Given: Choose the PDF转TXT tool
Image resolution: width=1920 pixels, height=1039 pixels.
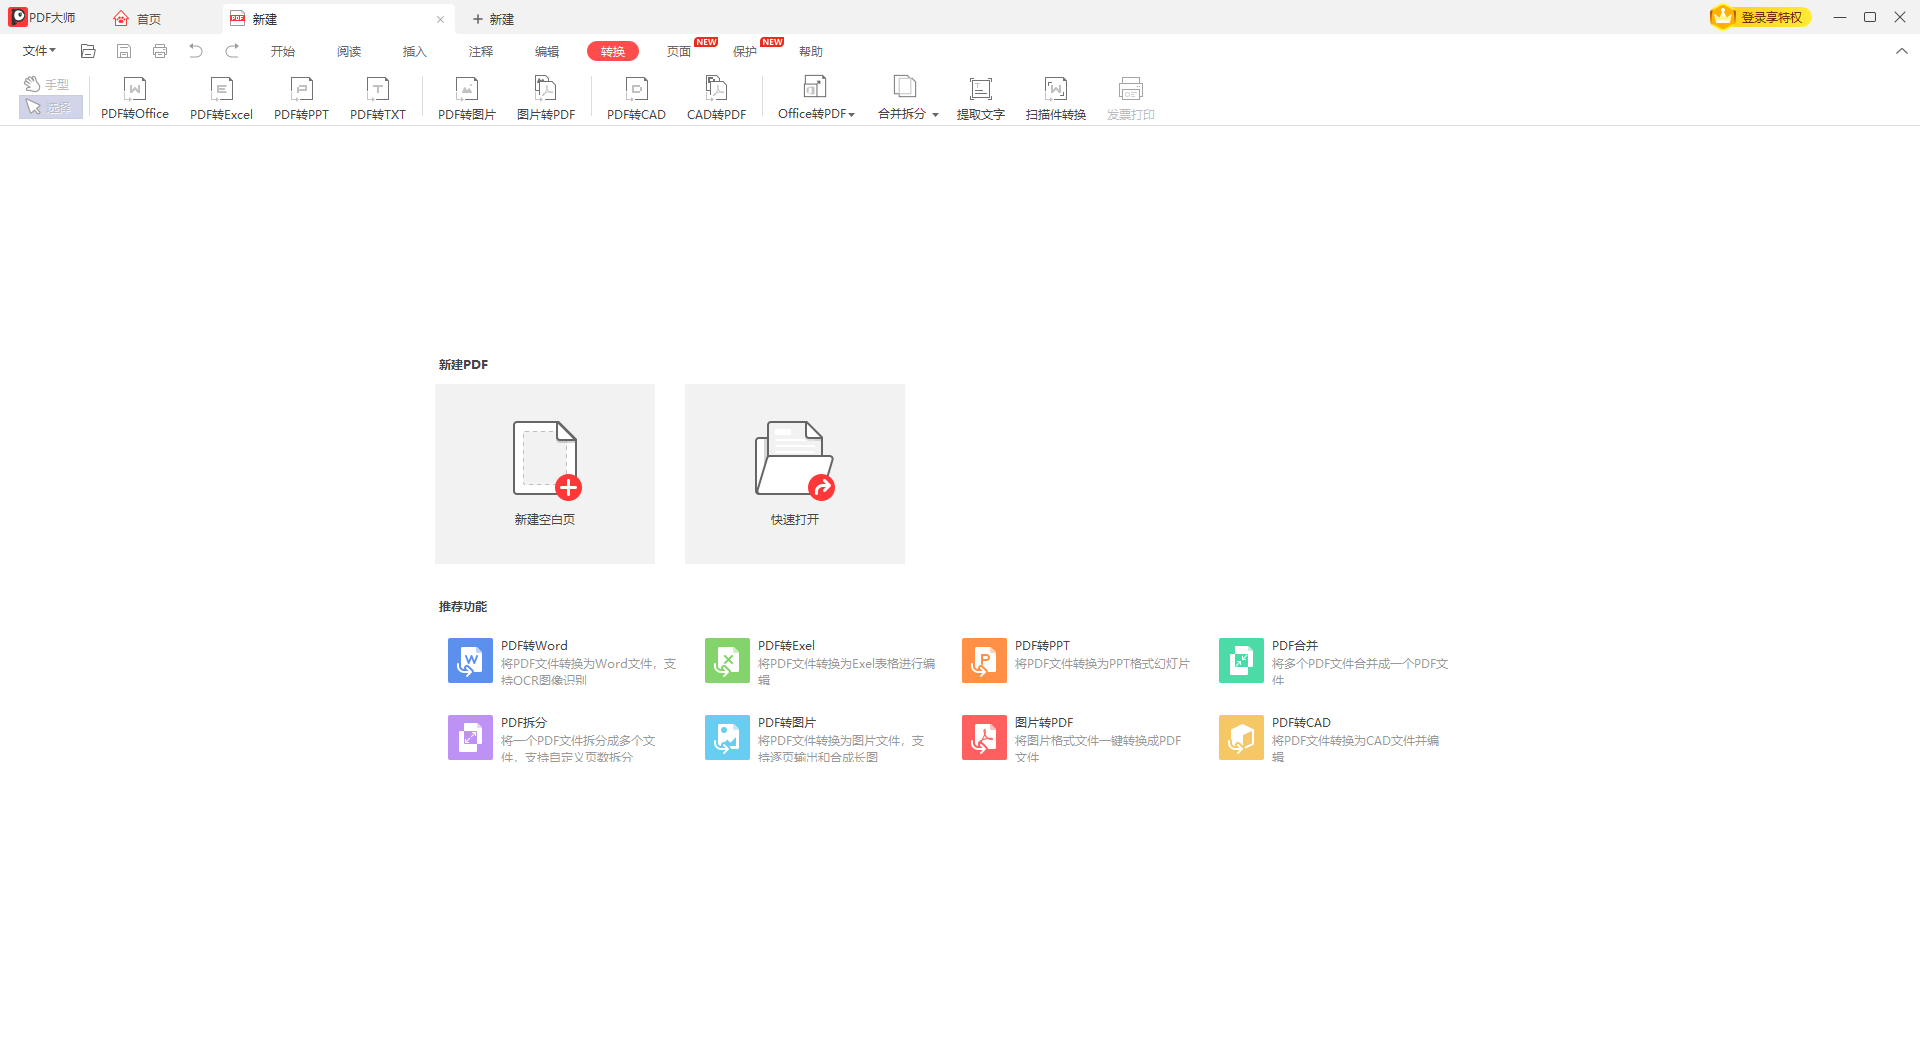Looking at the screenshot, I should pyautogui.click(x=378, y=98).
